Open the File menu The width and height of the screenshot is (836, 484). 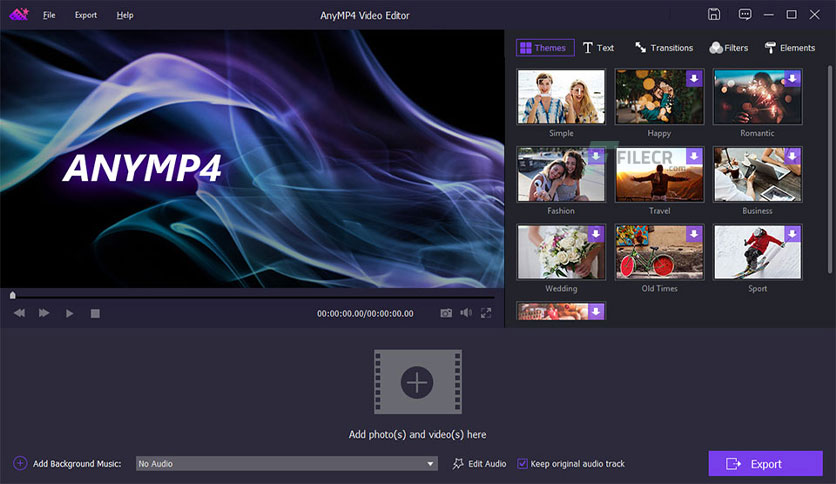[x=49, y=15]
